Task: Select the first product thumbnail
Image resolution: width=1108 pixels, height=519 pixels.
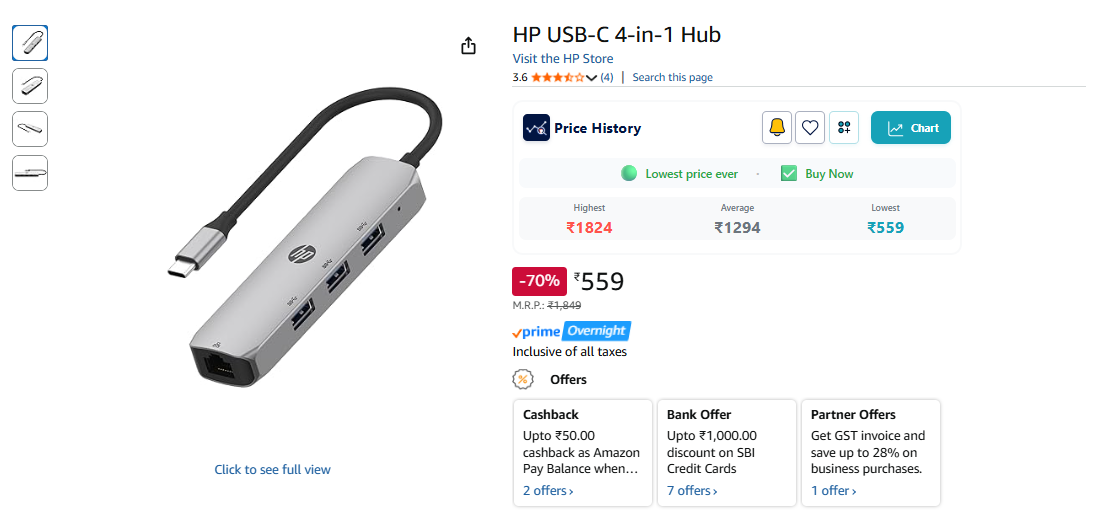Action: [30, 43]
